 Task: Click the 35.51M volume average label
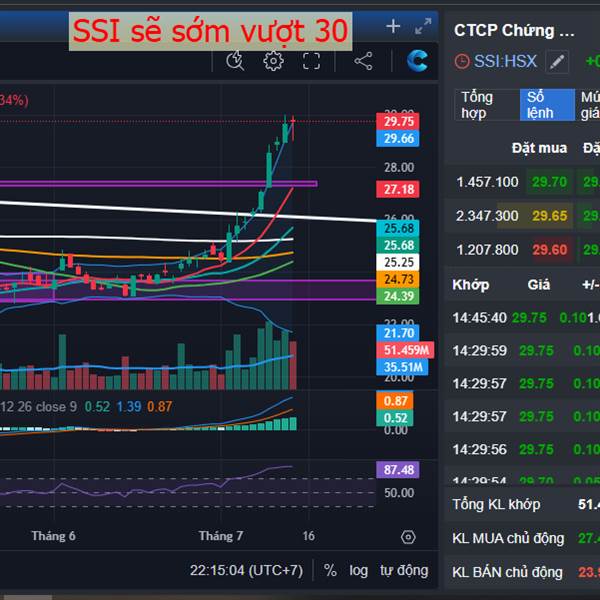click(403, 367)
